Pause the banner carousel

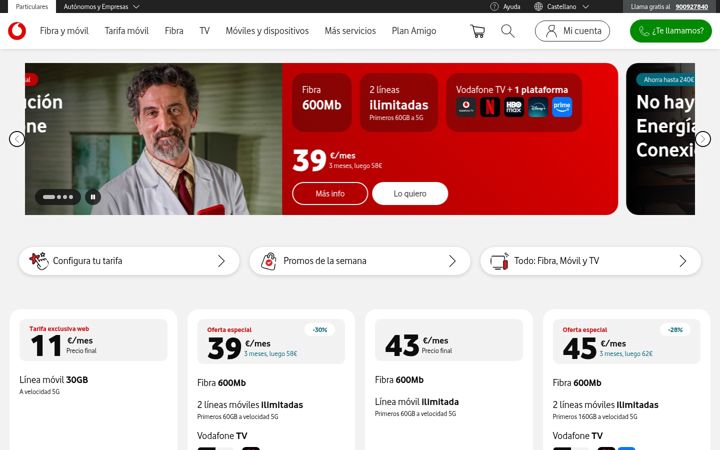click(93, 197)
